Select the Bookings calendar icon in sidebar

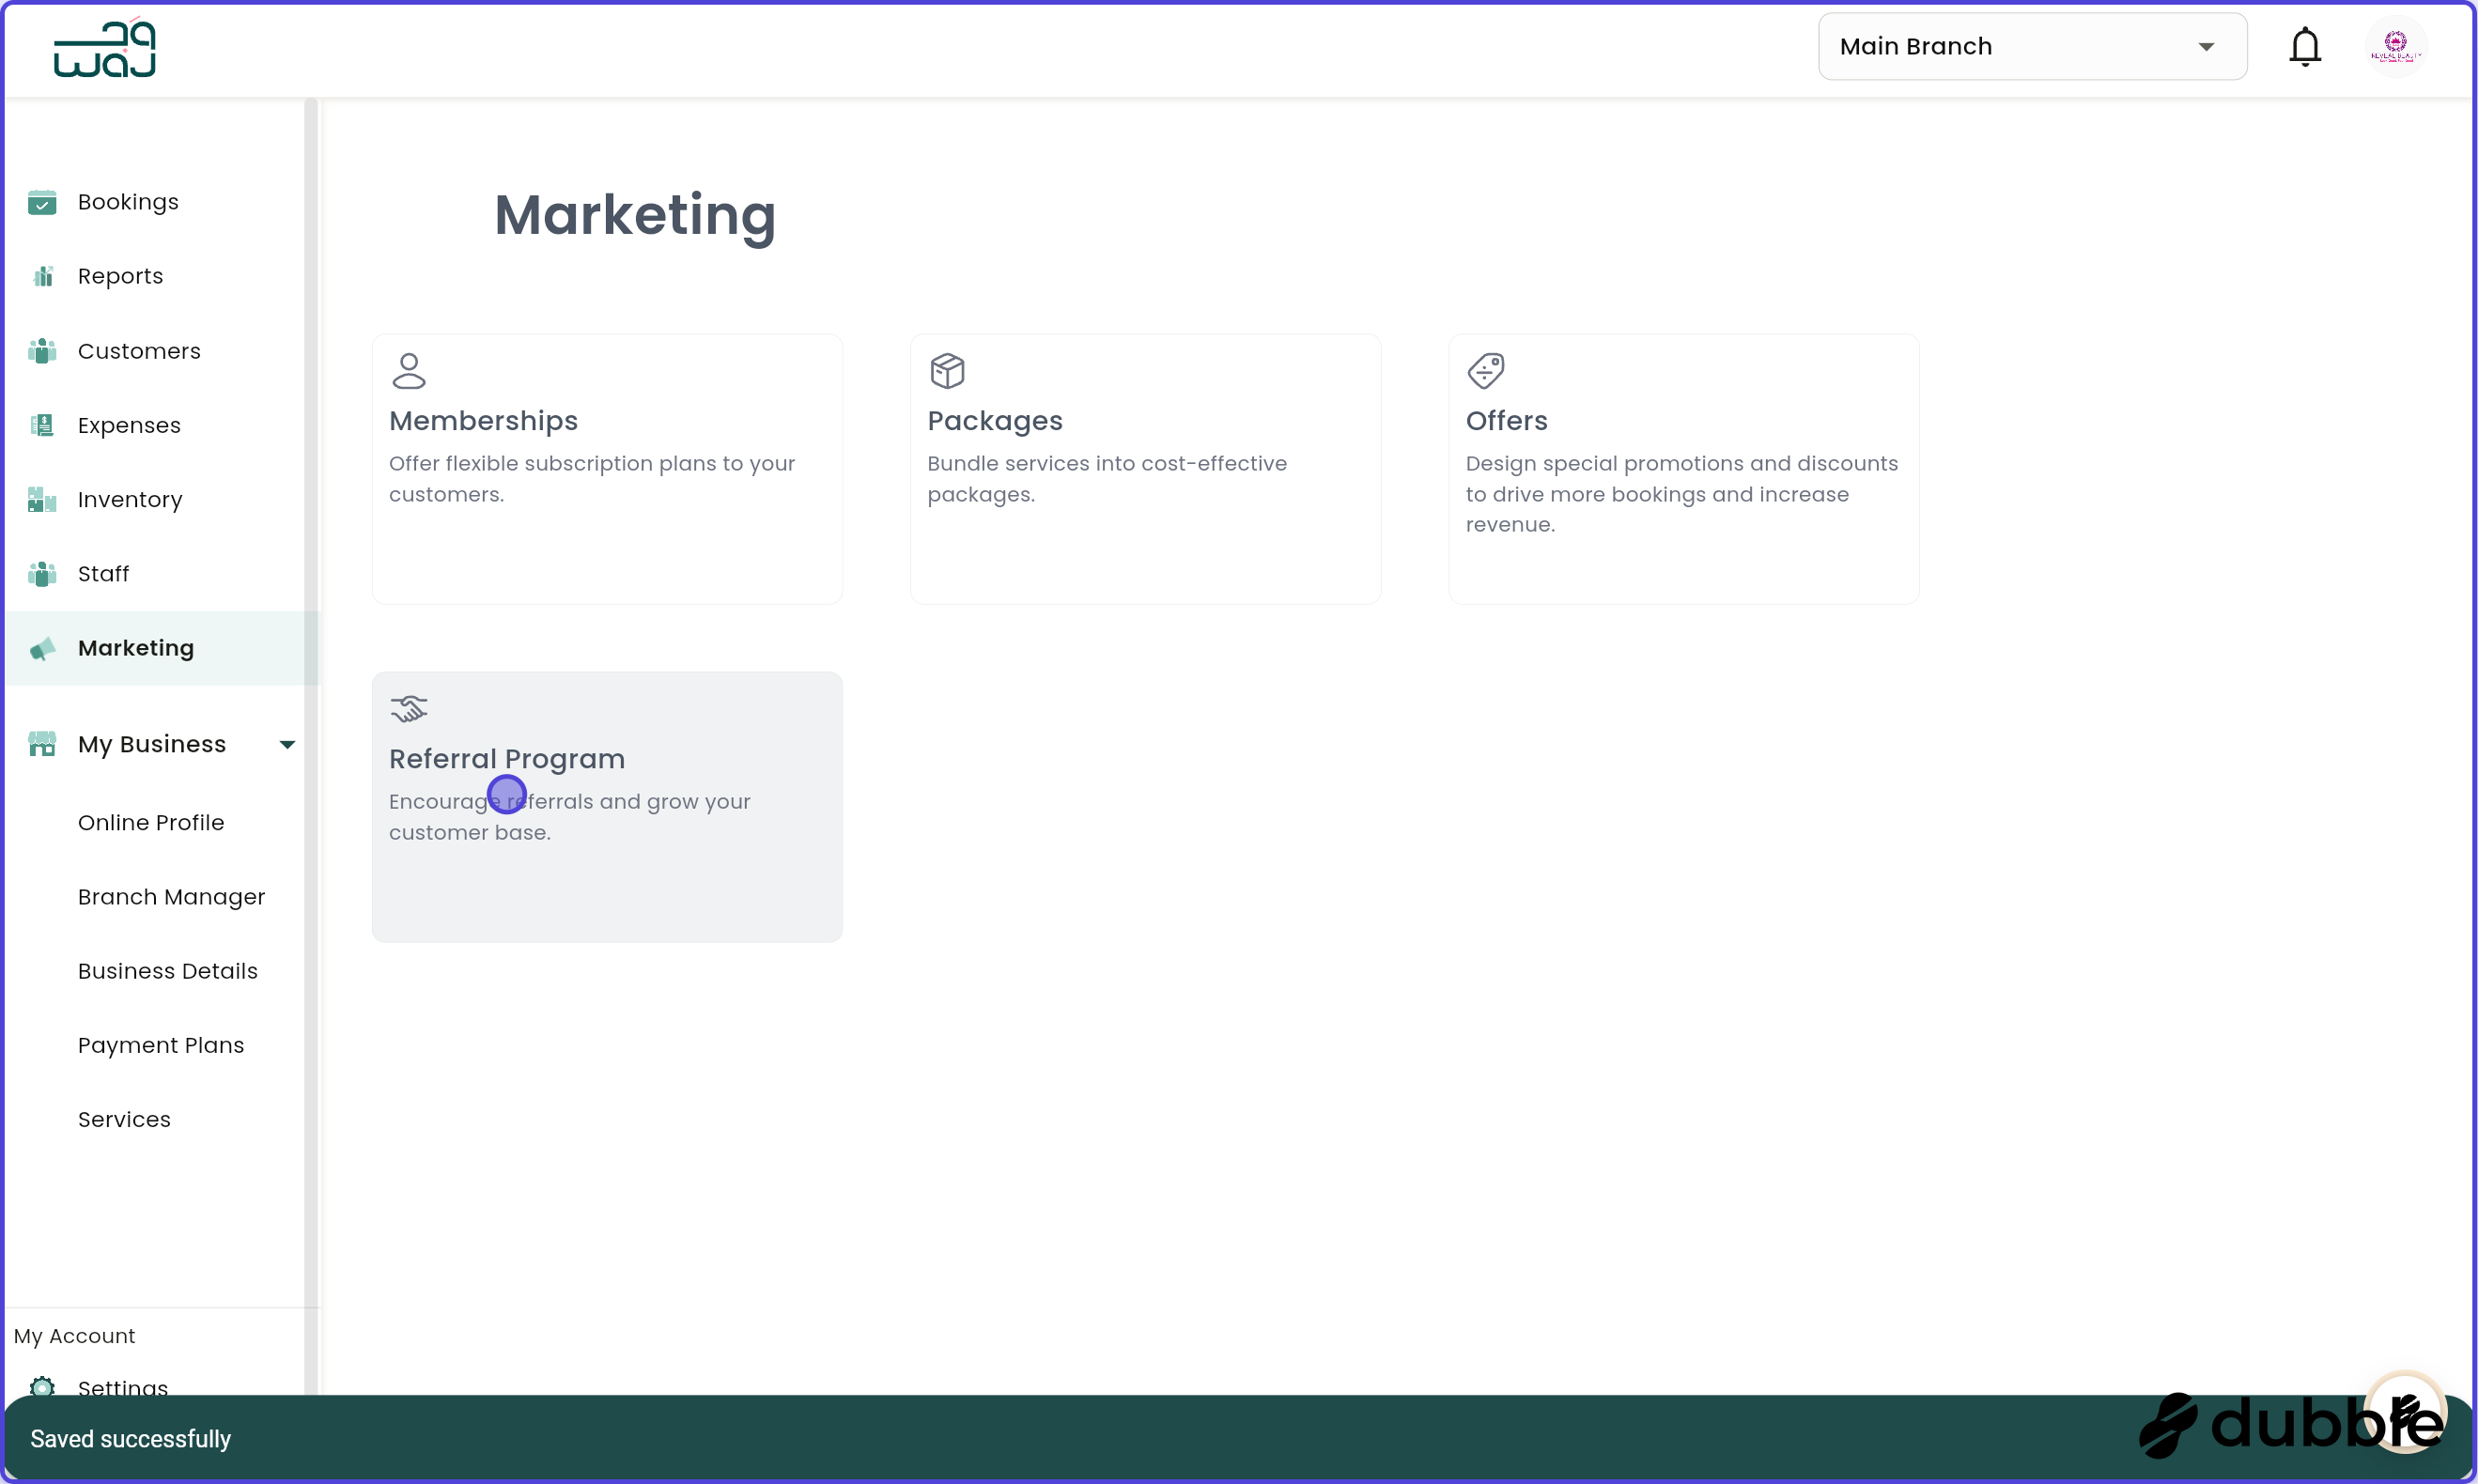coord(43,201)
